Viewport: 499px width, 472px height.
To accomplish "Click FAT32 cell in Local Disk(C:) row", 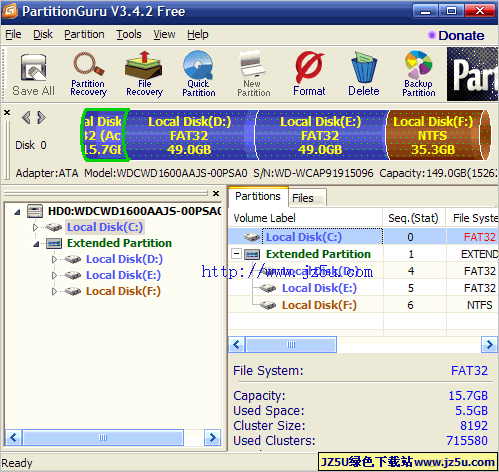I will click(472, 237).
